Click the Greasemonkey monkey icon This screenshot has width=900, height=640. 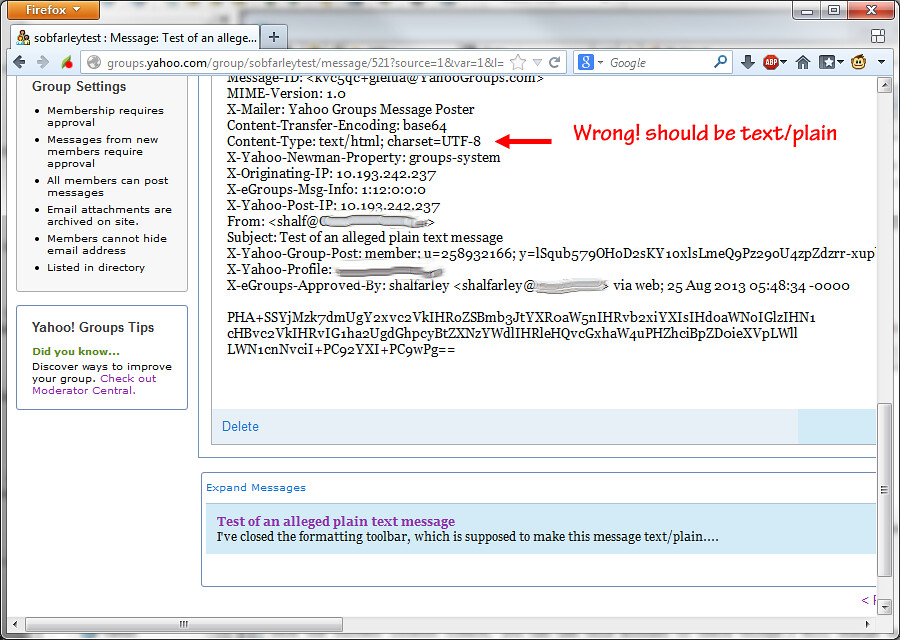click(858, 62)
